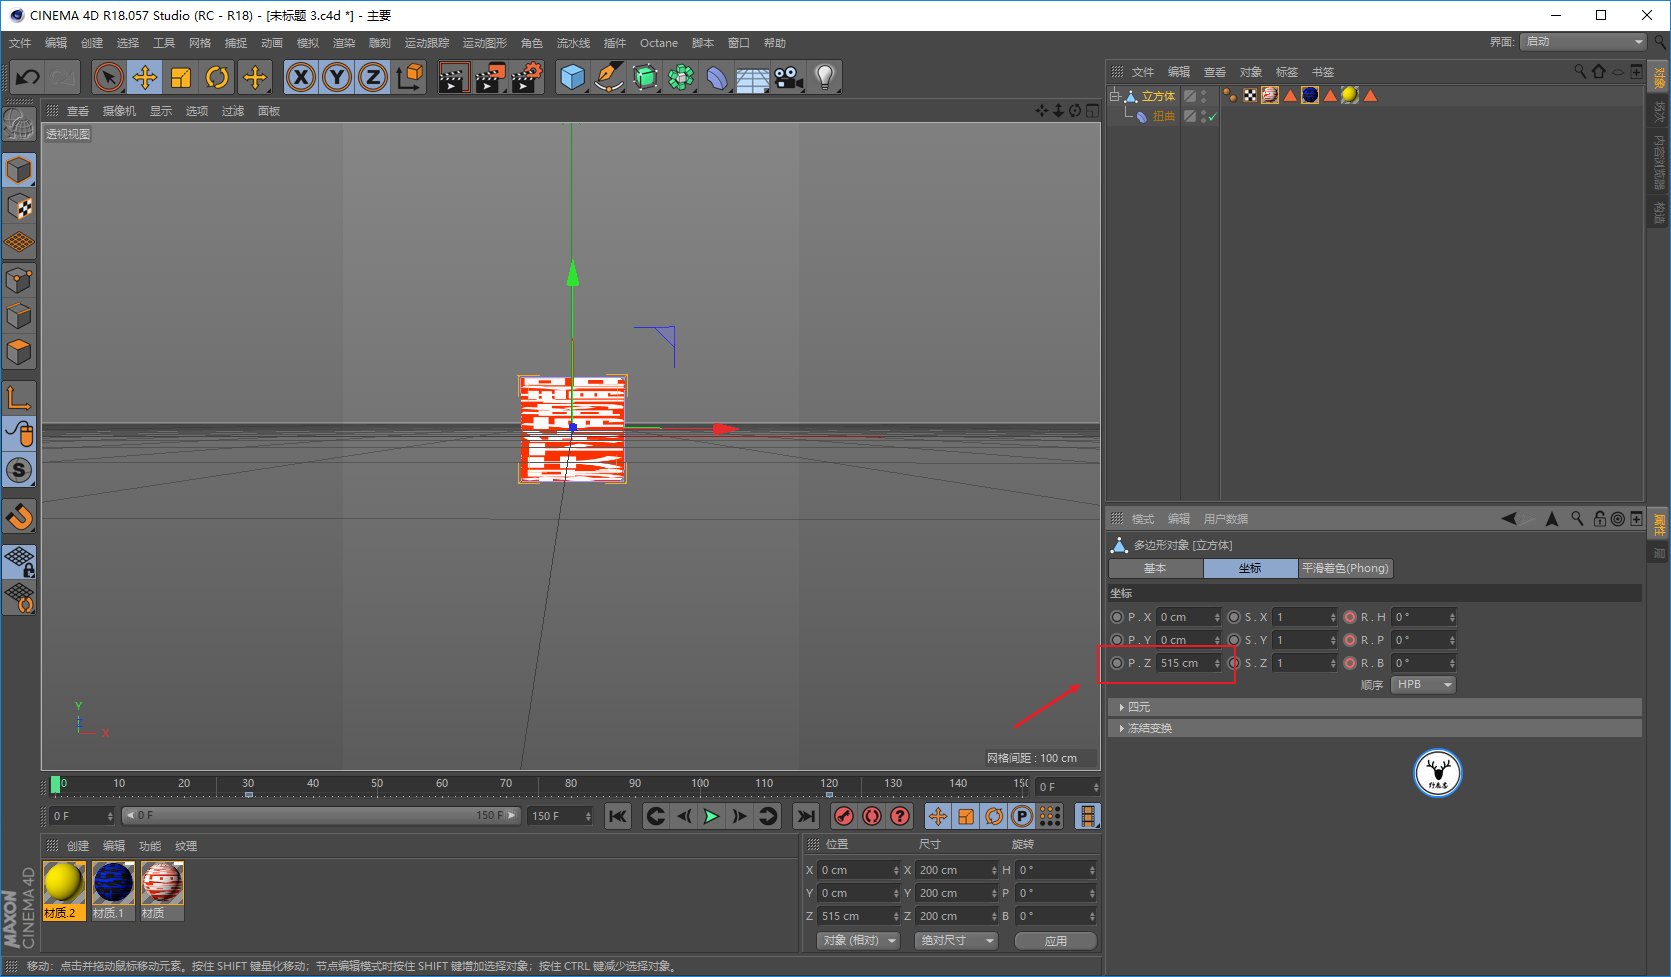
Task: Switch to the 平滑着色(Phong) tab
Action: [1345, 568]
